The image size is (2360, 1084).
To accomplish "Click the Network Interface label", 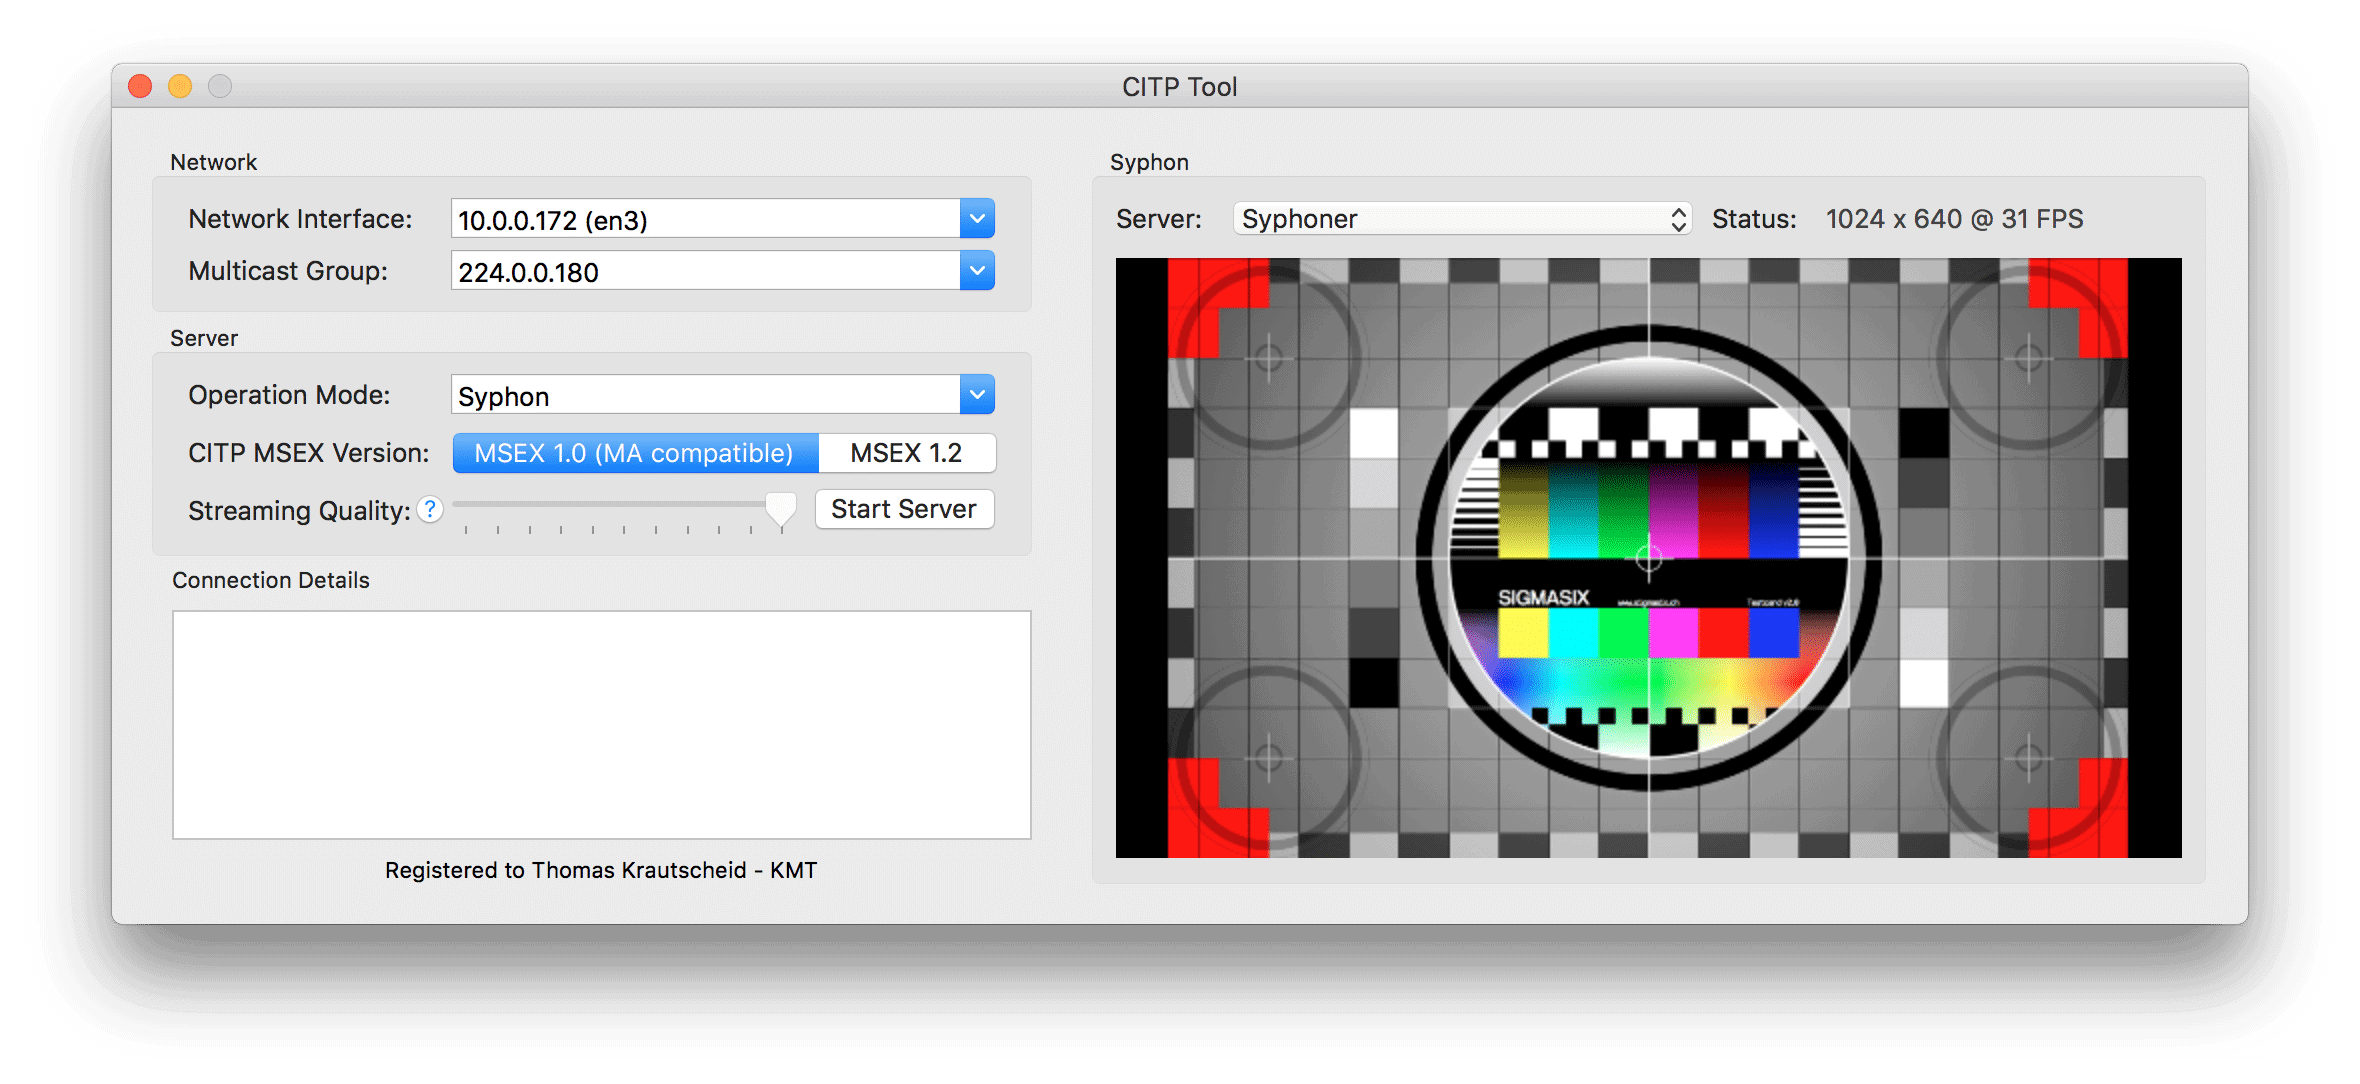I will [x=300, y=219].
